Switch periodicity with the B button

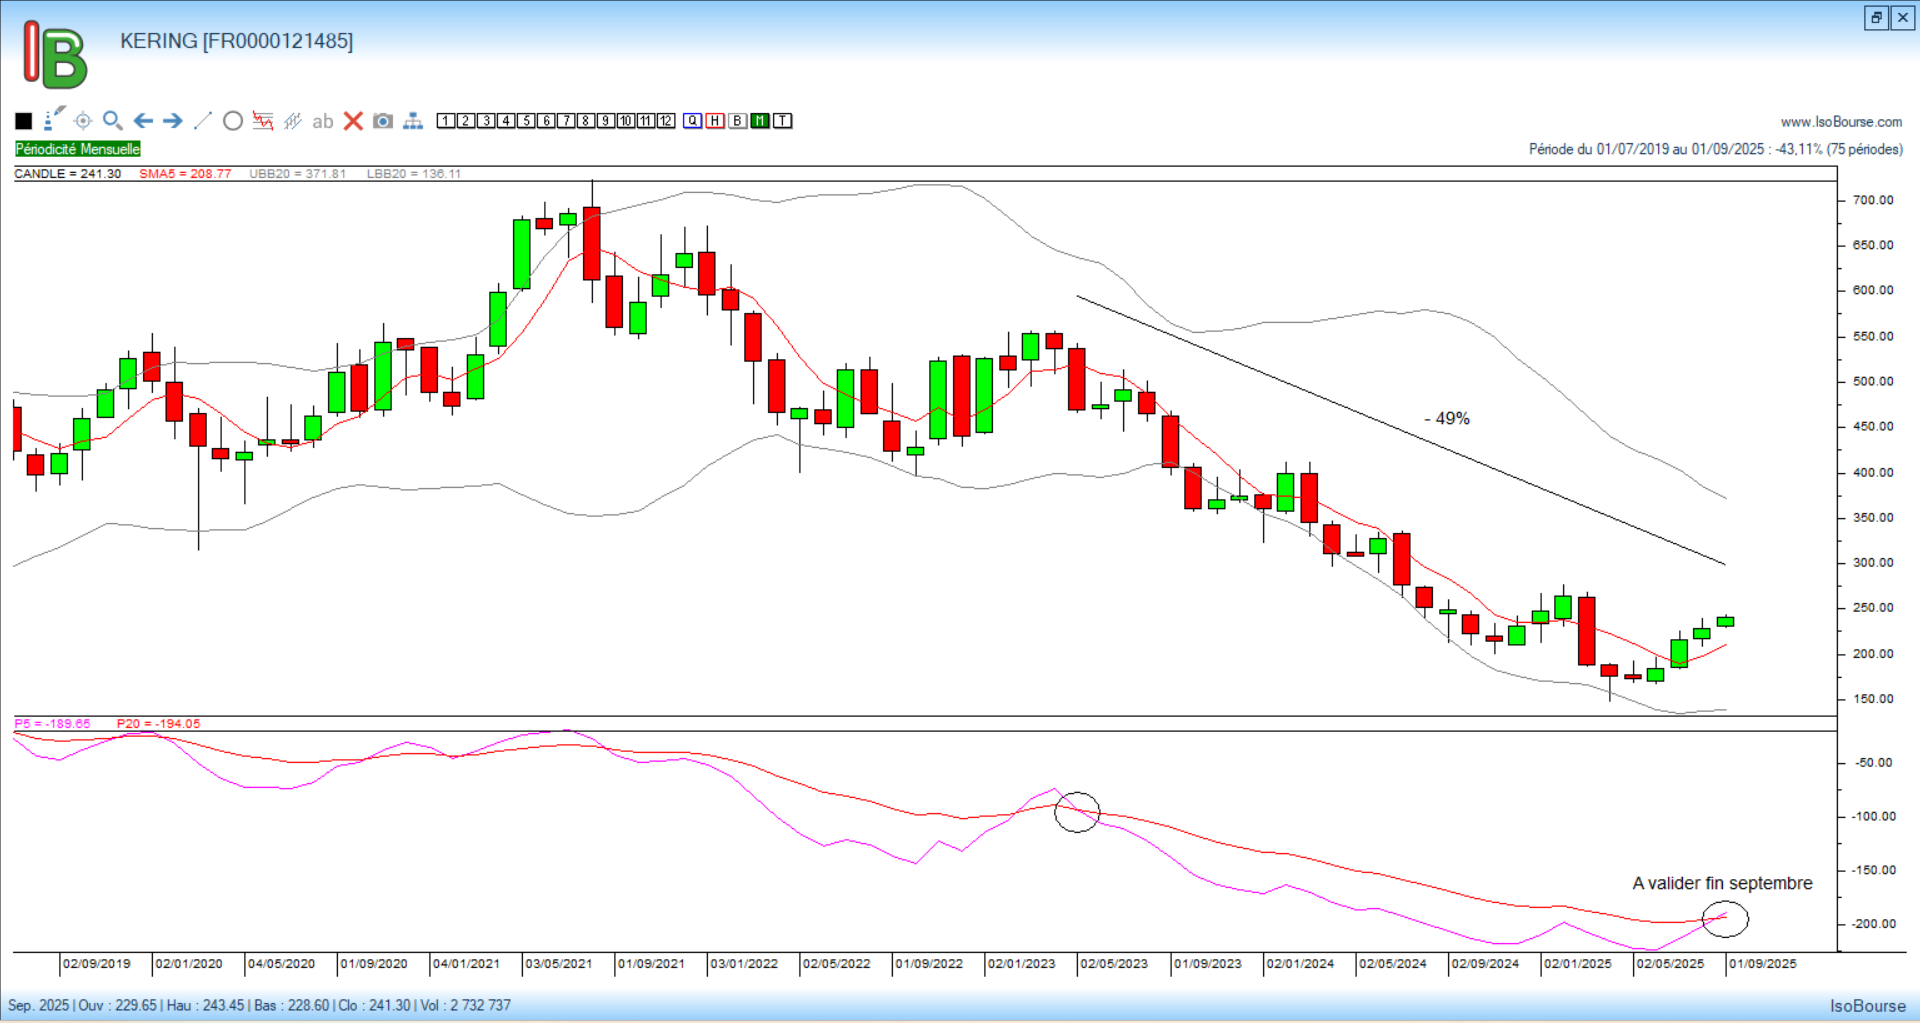click(x=737, y=121)
